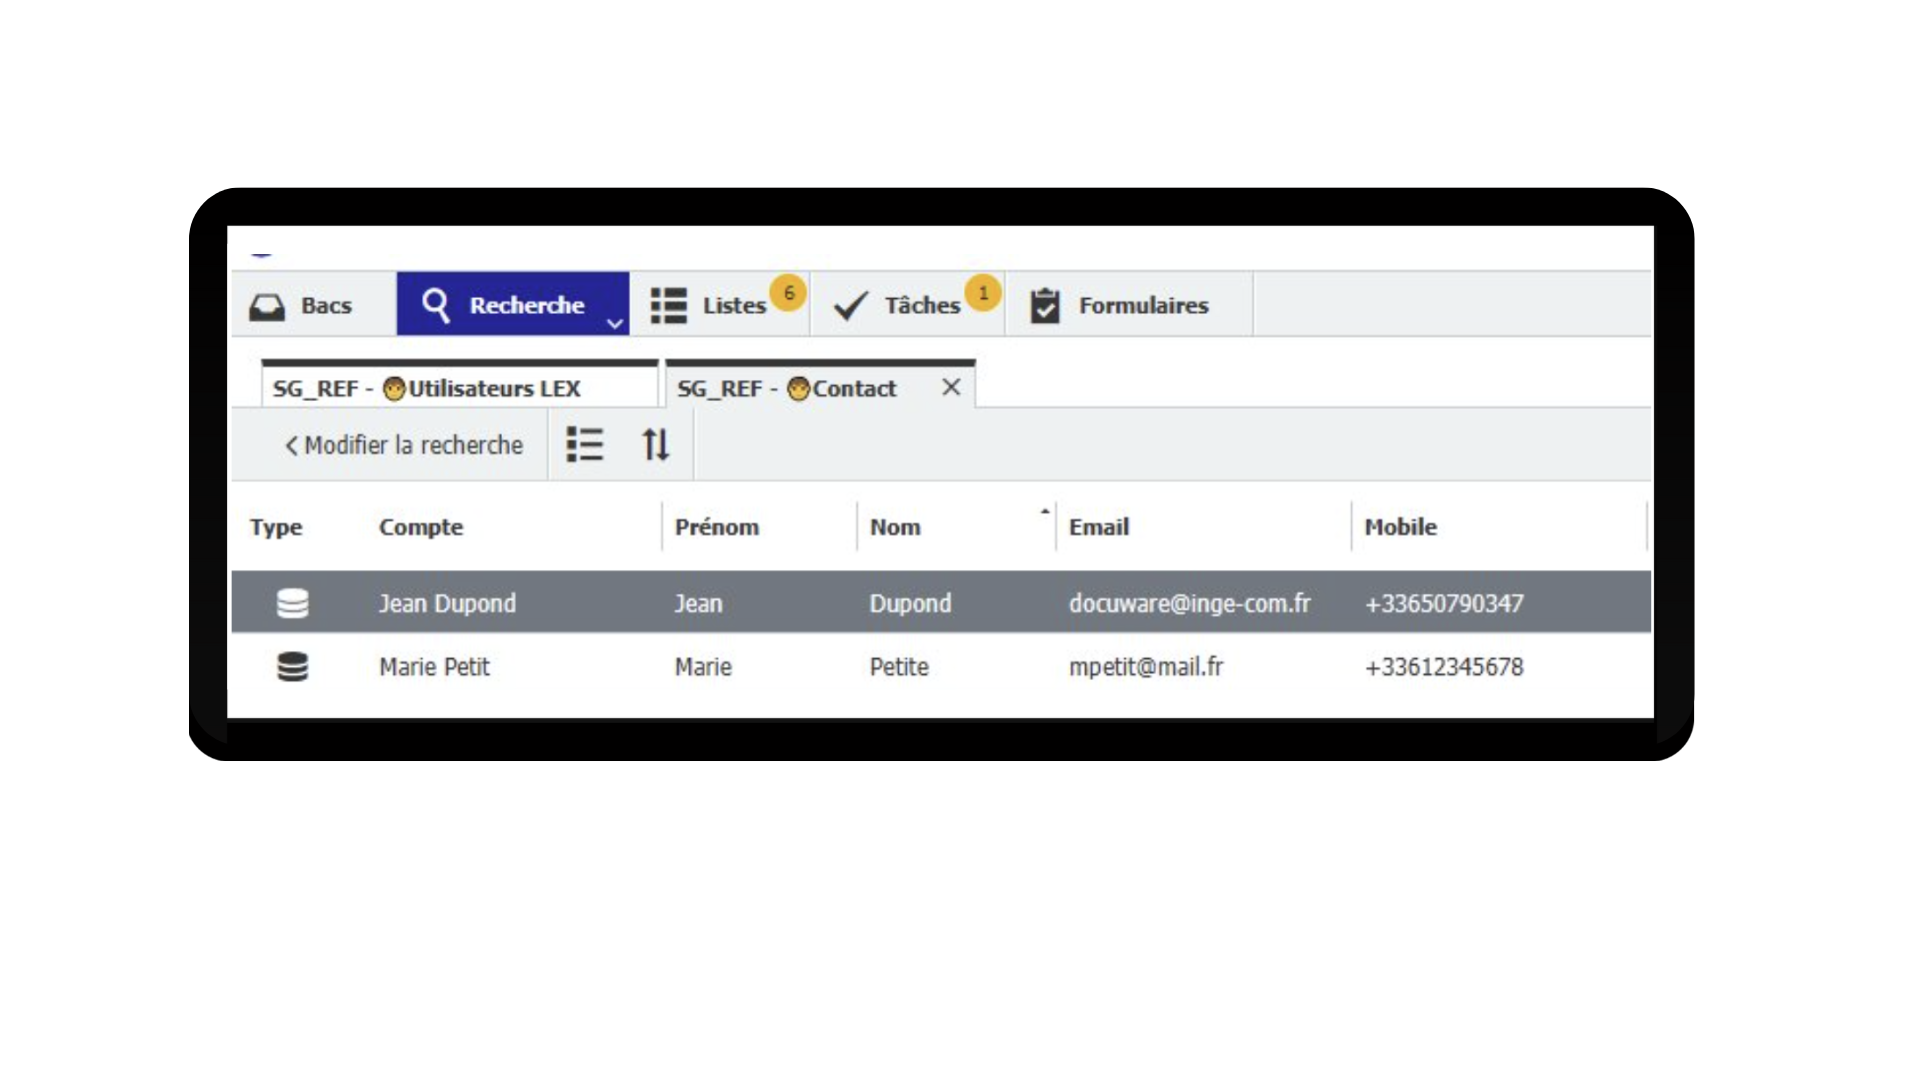
Task: Click the sort order arrows icon
Action: 656,444
